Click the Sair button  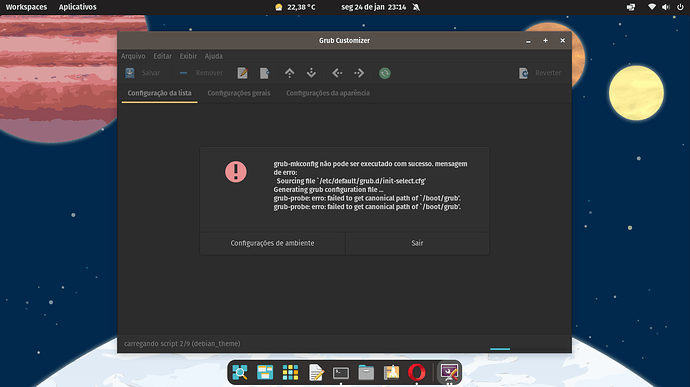[x=417, y=243]
